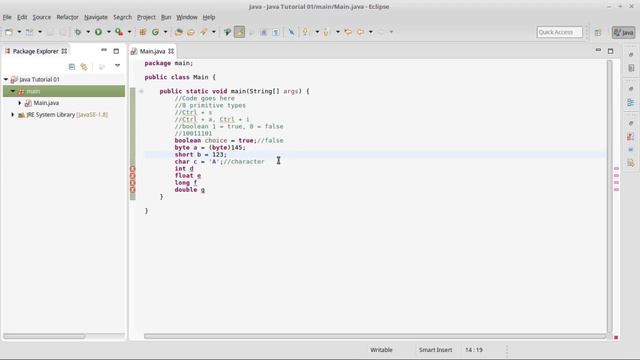Open the Source menu
Image resolution: width=640 pixels, height=360 pixels.
(42, 17)
